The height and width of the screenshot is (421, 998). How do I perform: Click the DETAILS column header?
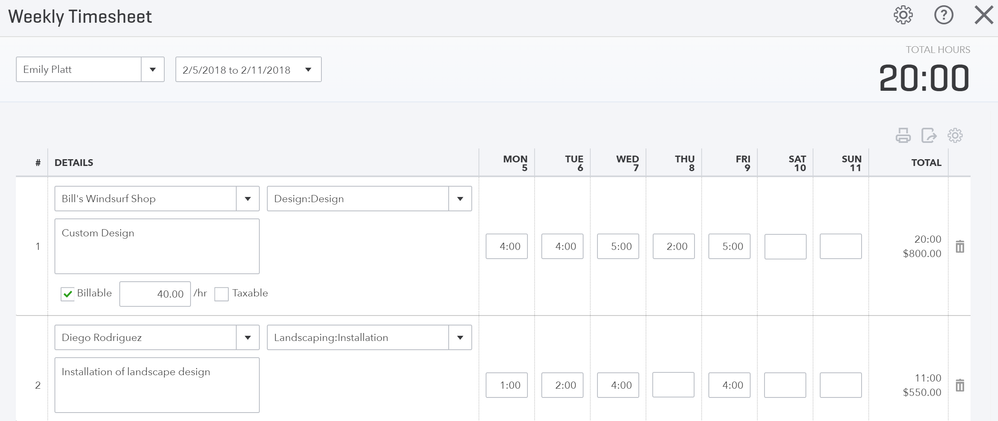click(x=74, y=162)
